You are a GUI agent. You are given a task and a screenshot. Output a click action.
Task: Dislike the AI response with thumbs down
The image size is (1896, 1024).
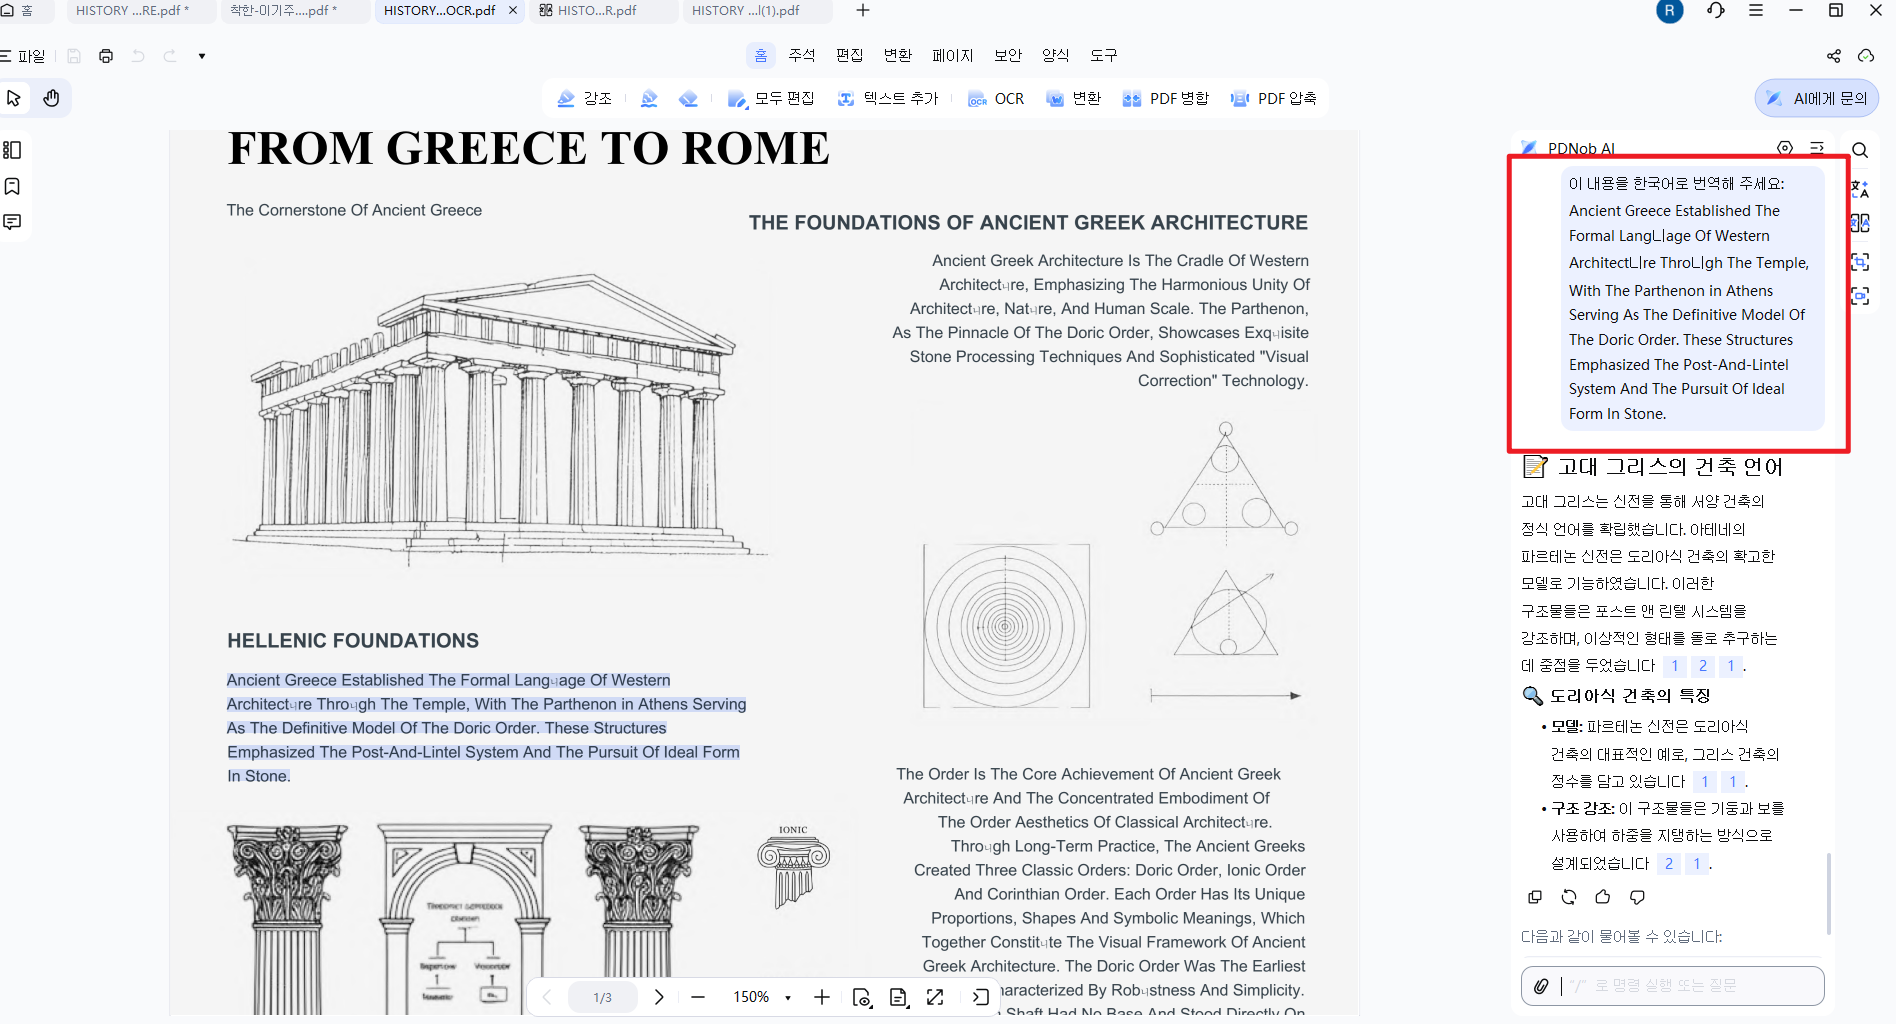[1637, 897]
